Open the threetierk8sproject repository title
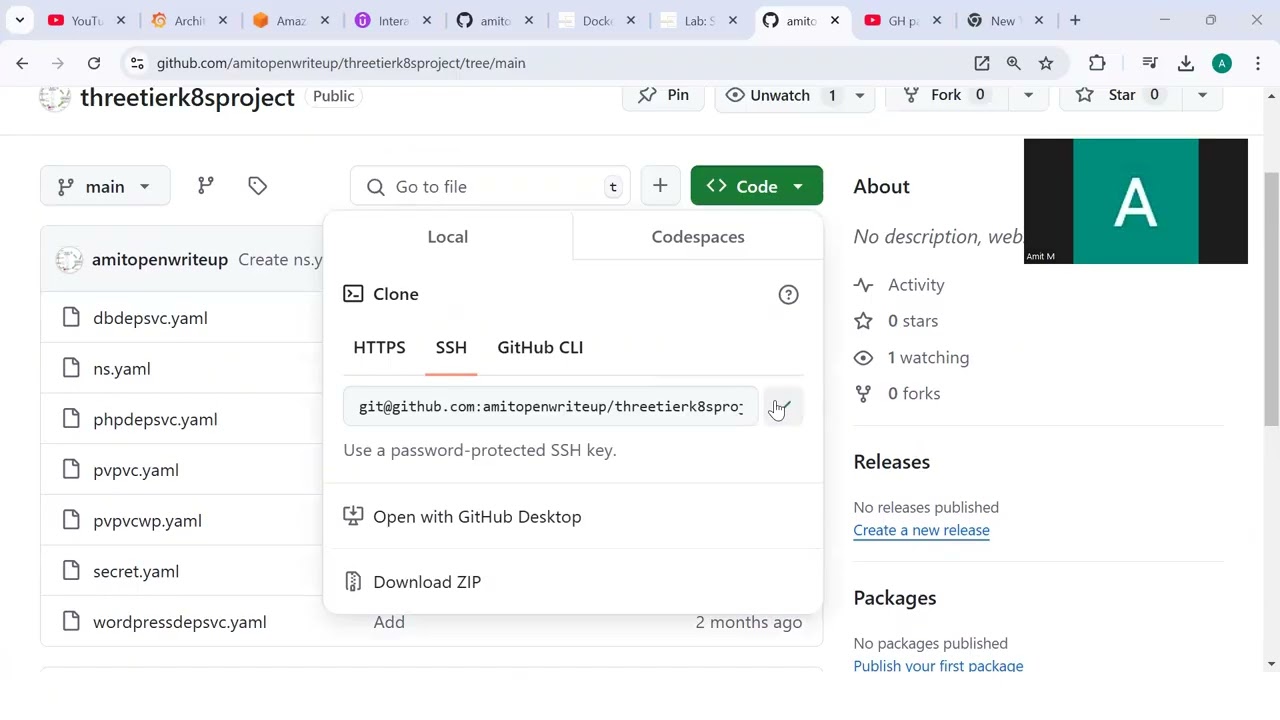 (x=187, y=98)
